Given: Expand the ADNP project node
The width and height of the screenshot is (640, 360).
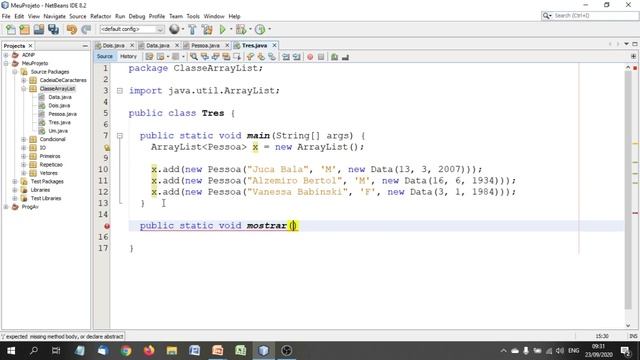Looking at the screenshot, I should pyautogui.click(x=6, y=55).
